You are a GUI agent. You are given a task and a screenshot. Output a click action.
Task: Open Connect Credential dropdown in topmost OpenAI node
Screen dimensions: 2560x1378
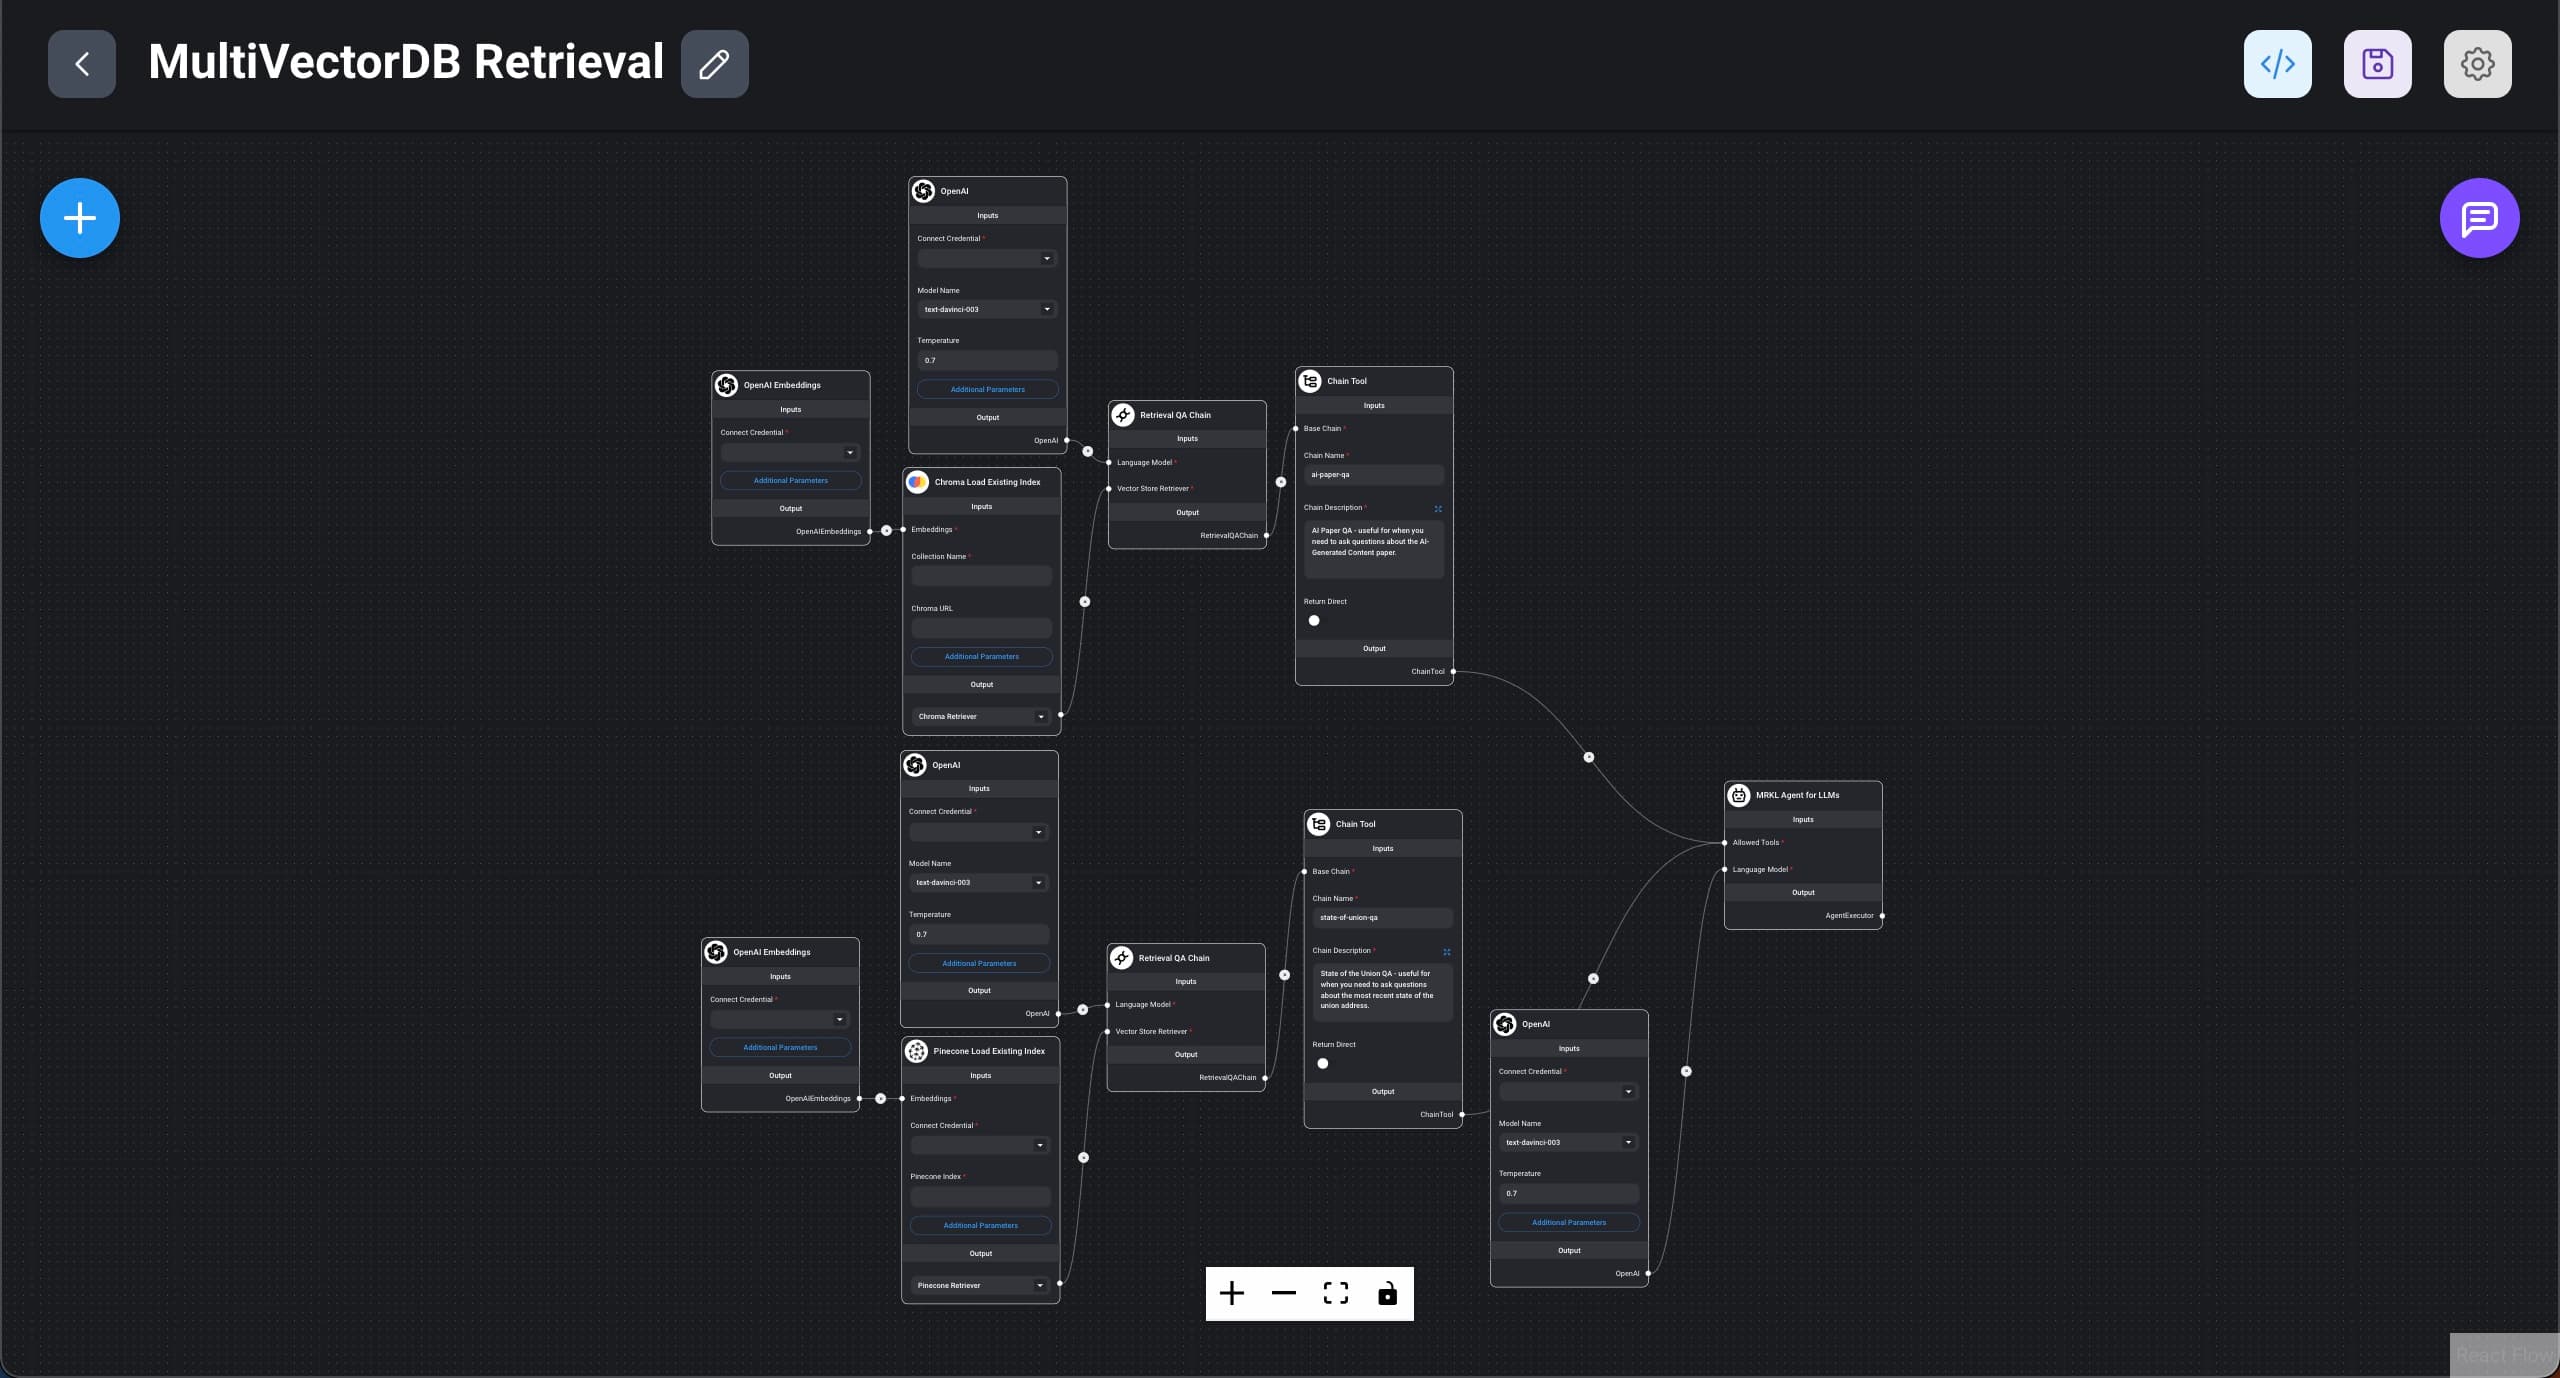[987, 259]
